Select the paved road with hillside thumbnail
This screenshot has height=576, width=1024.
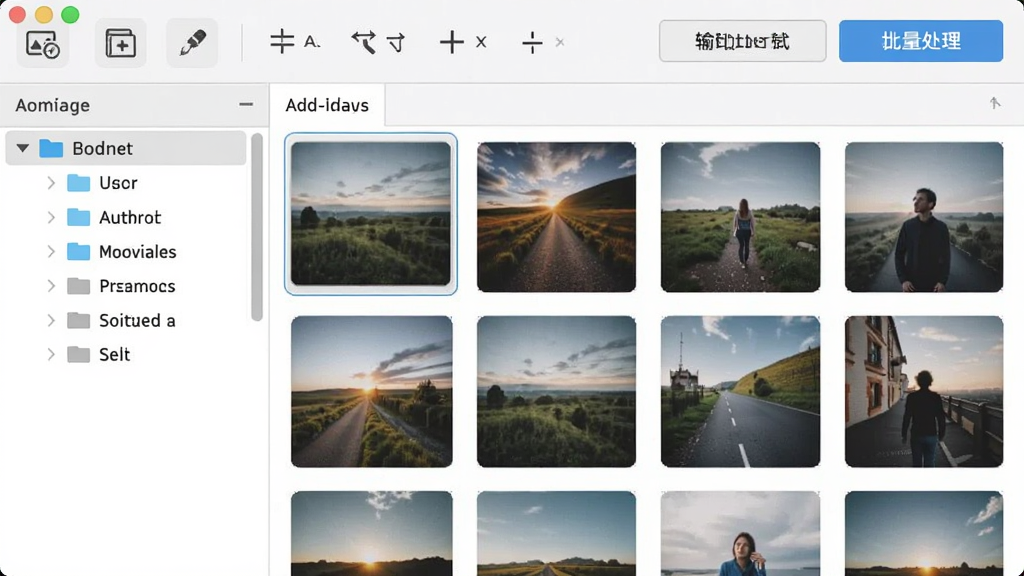[741, 391]
